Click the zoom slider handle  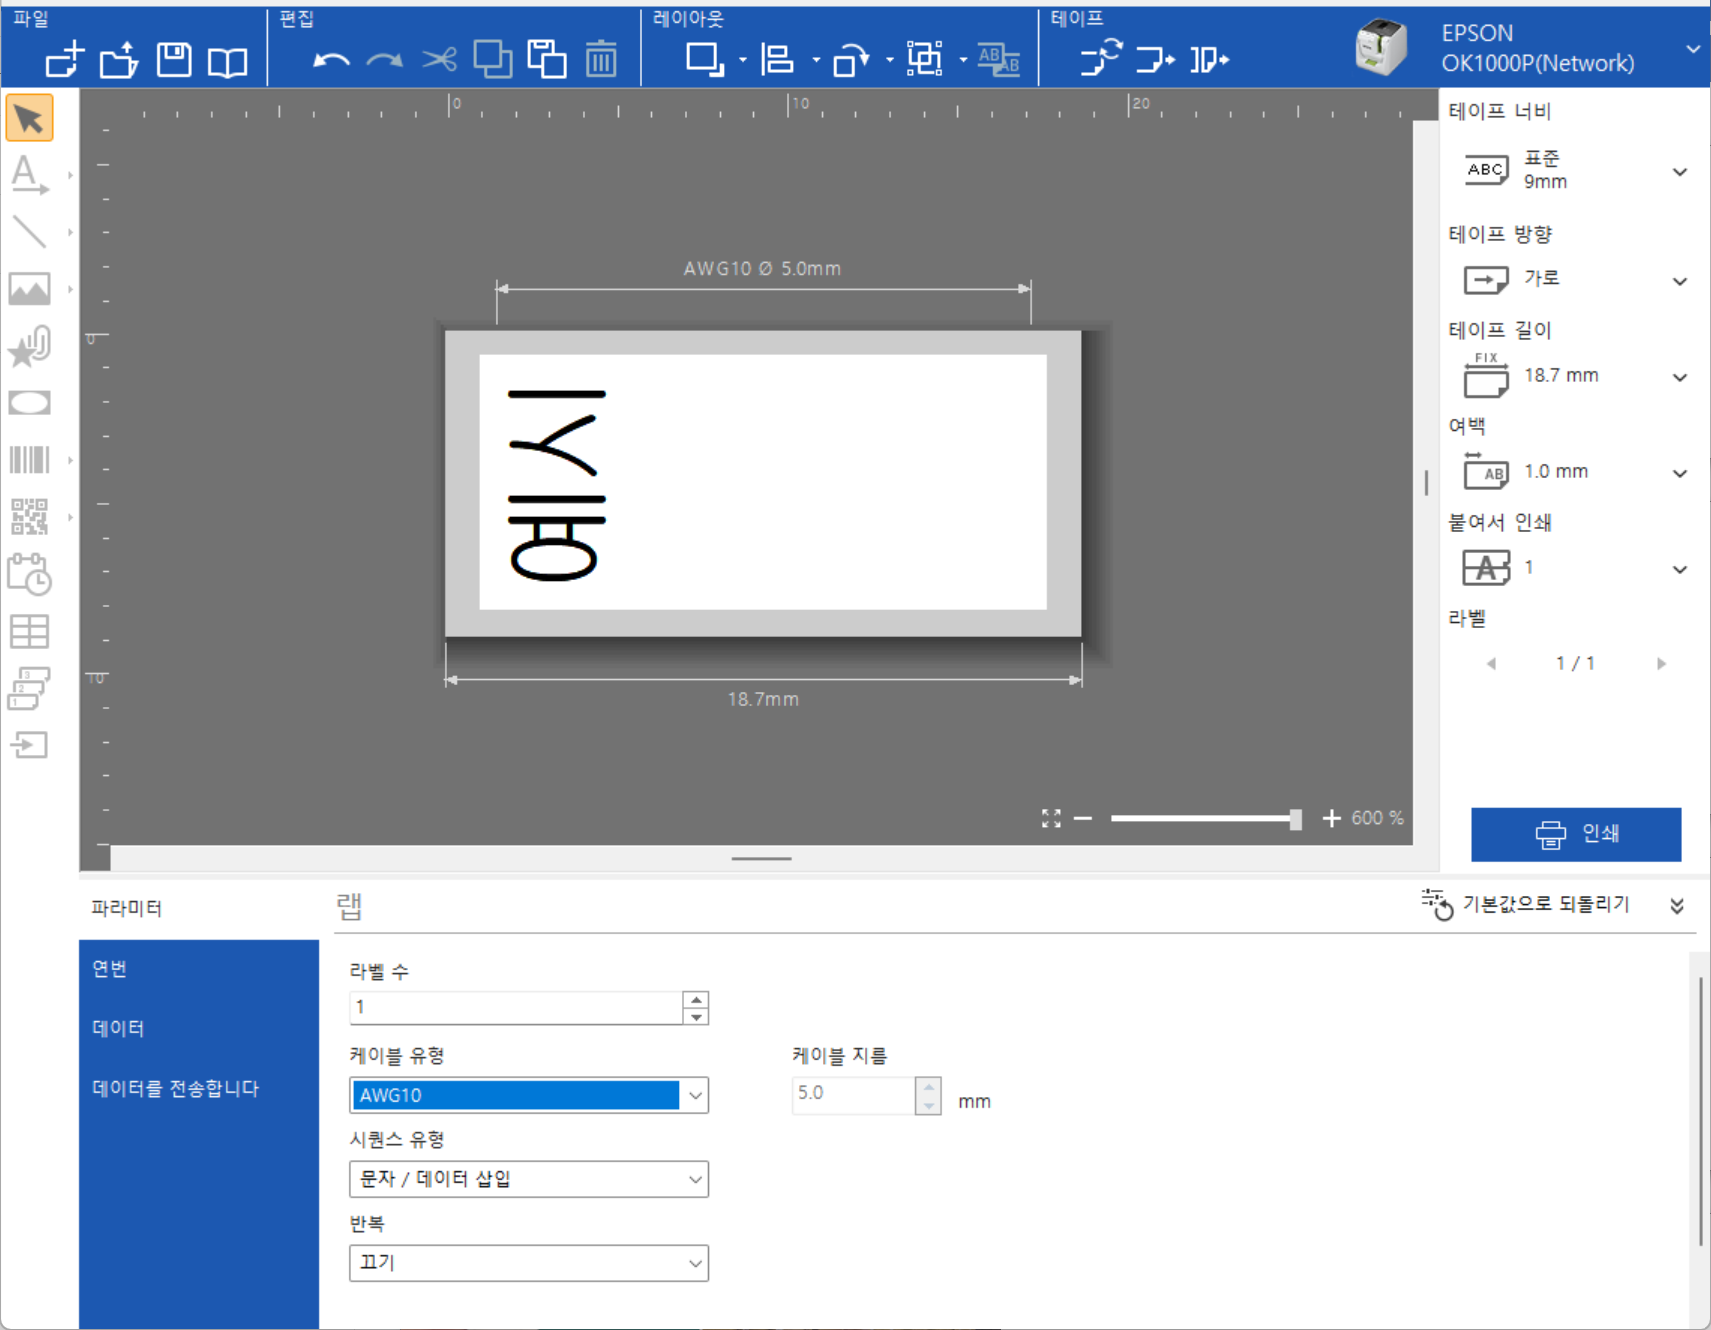pyautogui.click(x=1295, y=819)
